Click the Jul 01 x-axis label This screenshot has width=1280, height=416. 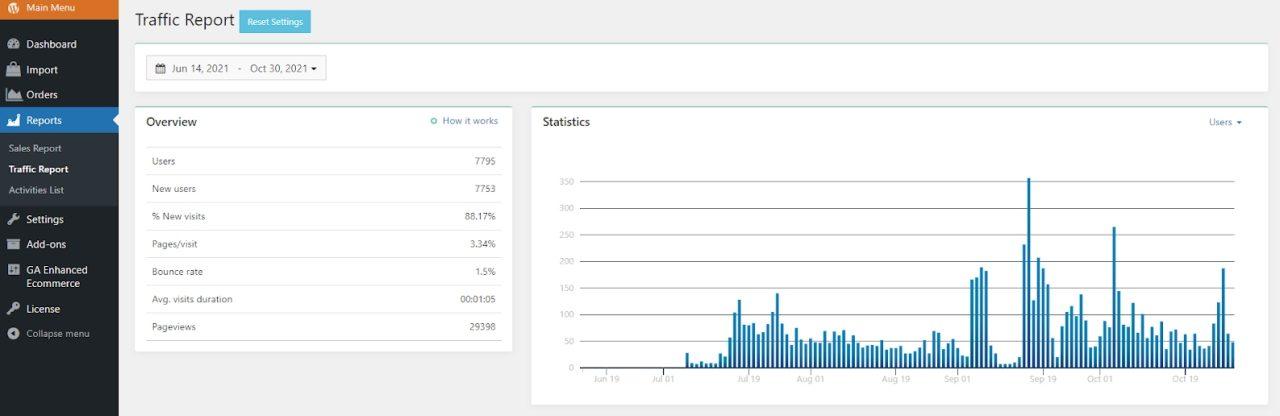(x=664, y=380)
